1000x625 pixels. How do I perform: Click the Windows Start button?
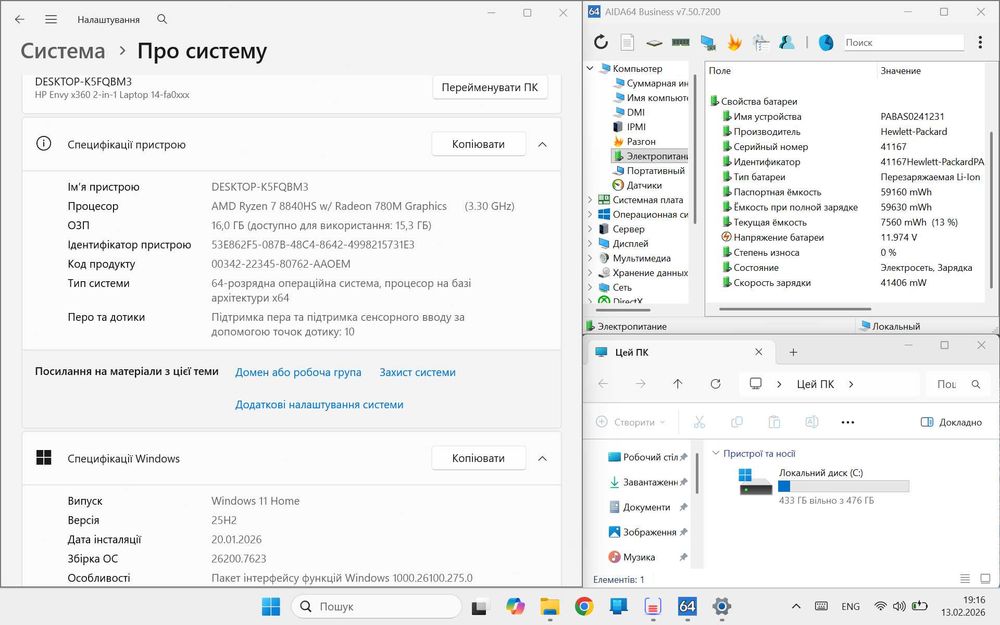click(270, 606)
